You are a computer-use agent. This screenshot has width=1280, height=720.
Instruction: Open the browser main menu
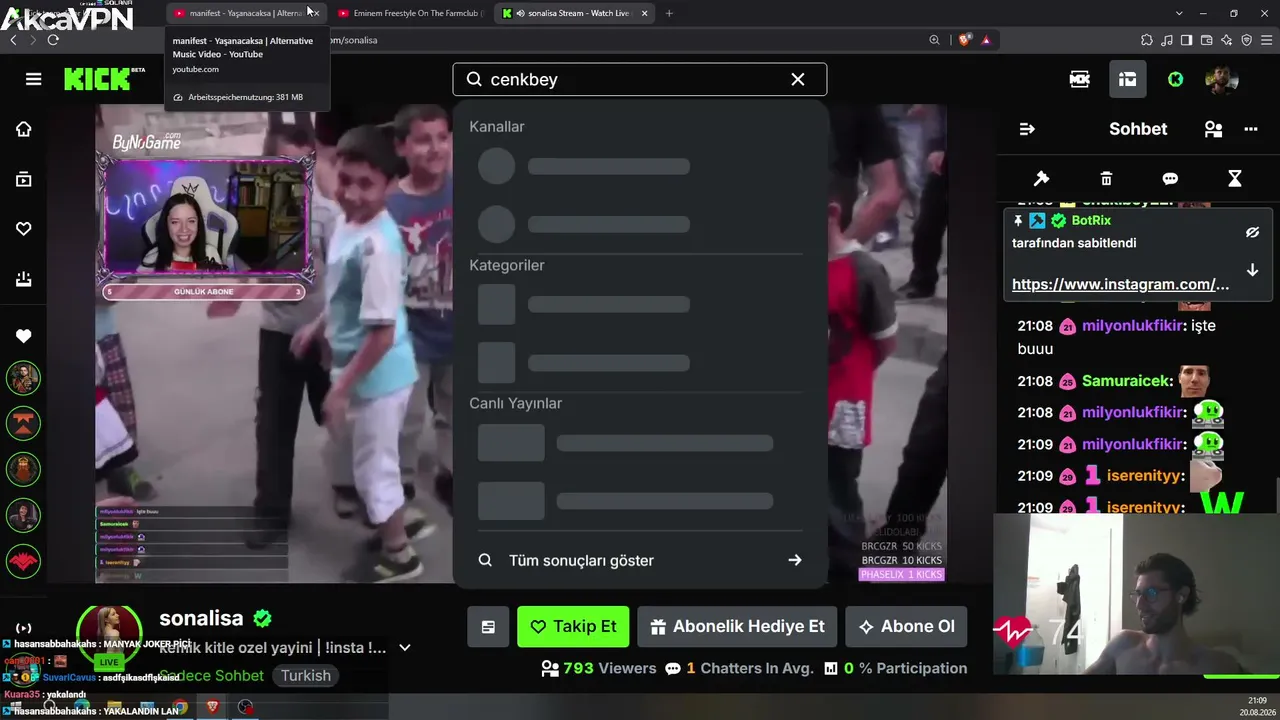click(x=1266, y=40)
